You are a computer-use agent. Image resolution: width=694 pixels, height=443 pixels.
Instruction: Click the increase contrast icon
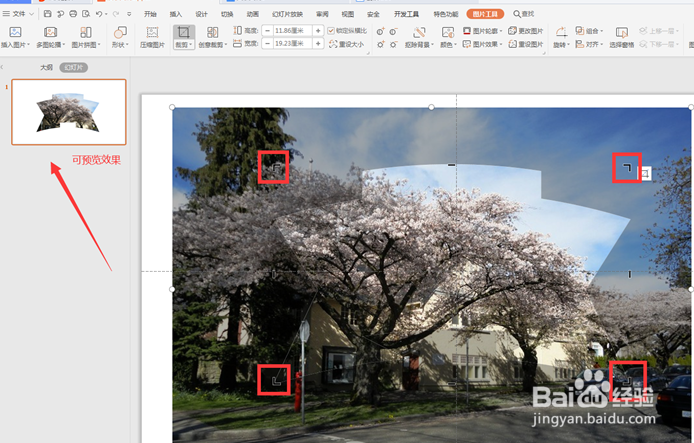pos(380,31)
